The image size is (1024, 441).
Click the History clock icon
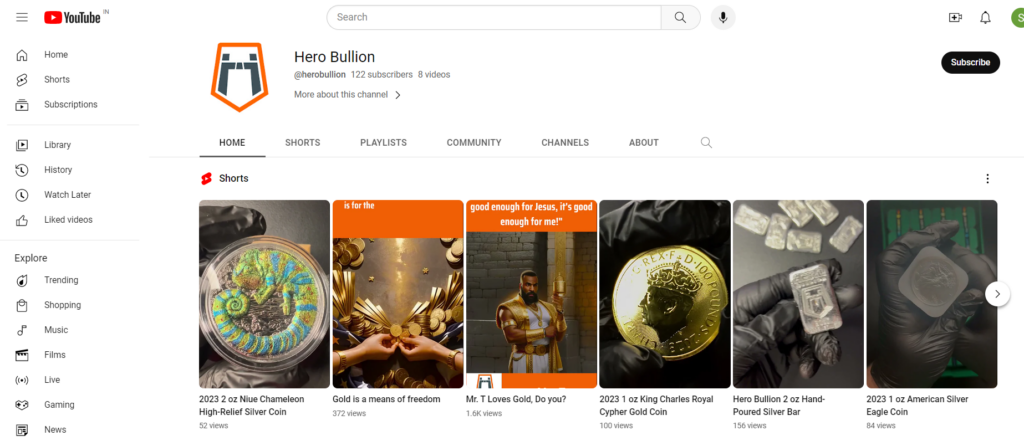tap(22, 170)
